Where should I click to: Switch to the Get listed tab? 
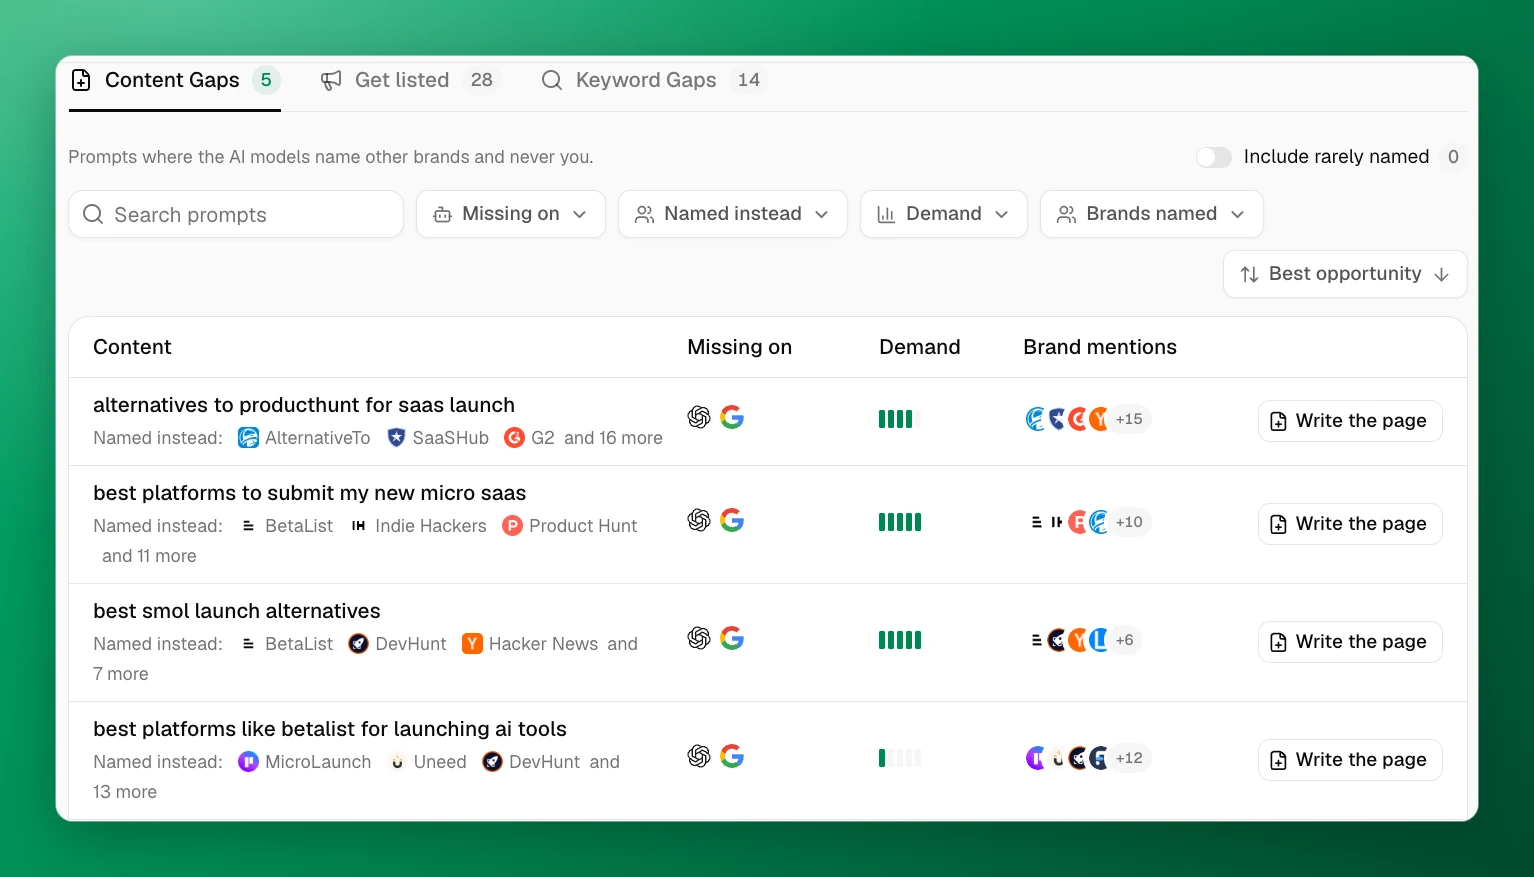[x=408, y=80]
